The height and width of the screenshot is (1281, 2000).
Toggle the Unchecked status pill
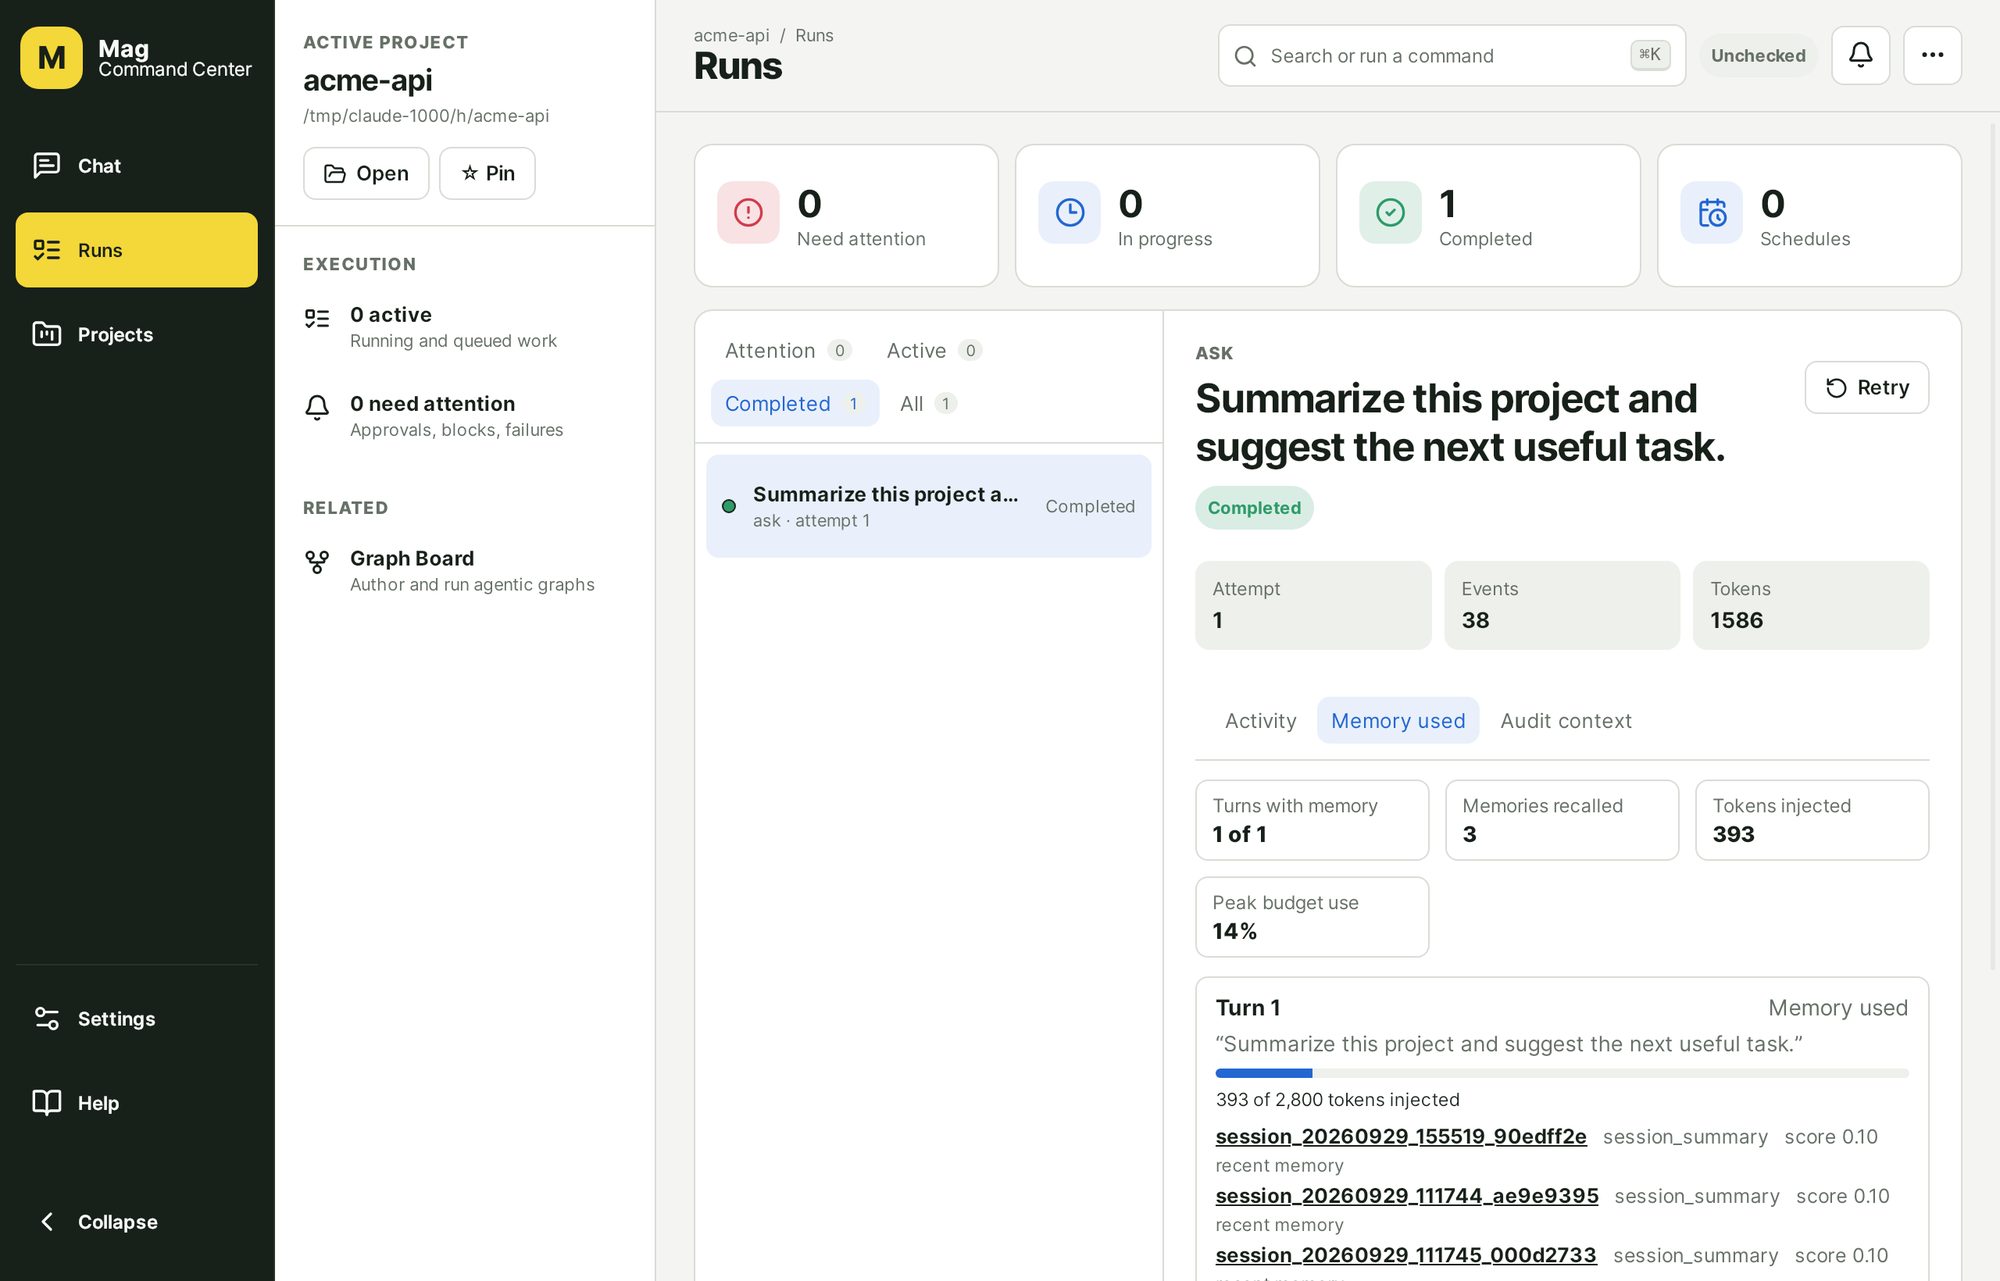[1758, 56]
